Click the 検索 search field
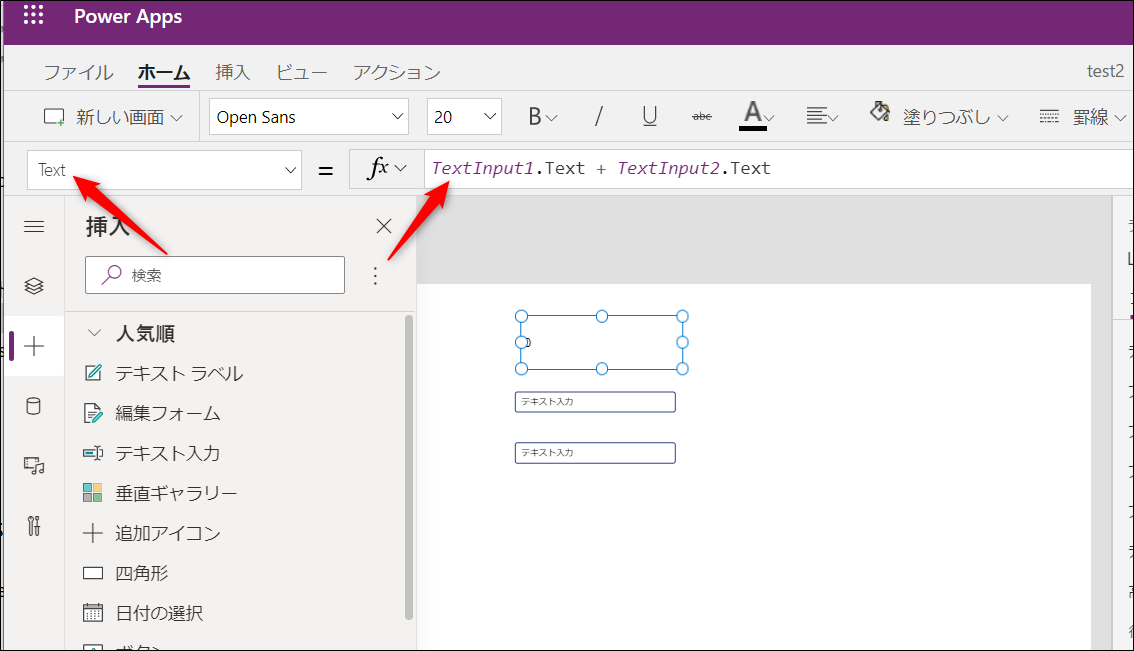Viewport: 1134px width, 651px height. pyautogui.click(x=215, y=275)
